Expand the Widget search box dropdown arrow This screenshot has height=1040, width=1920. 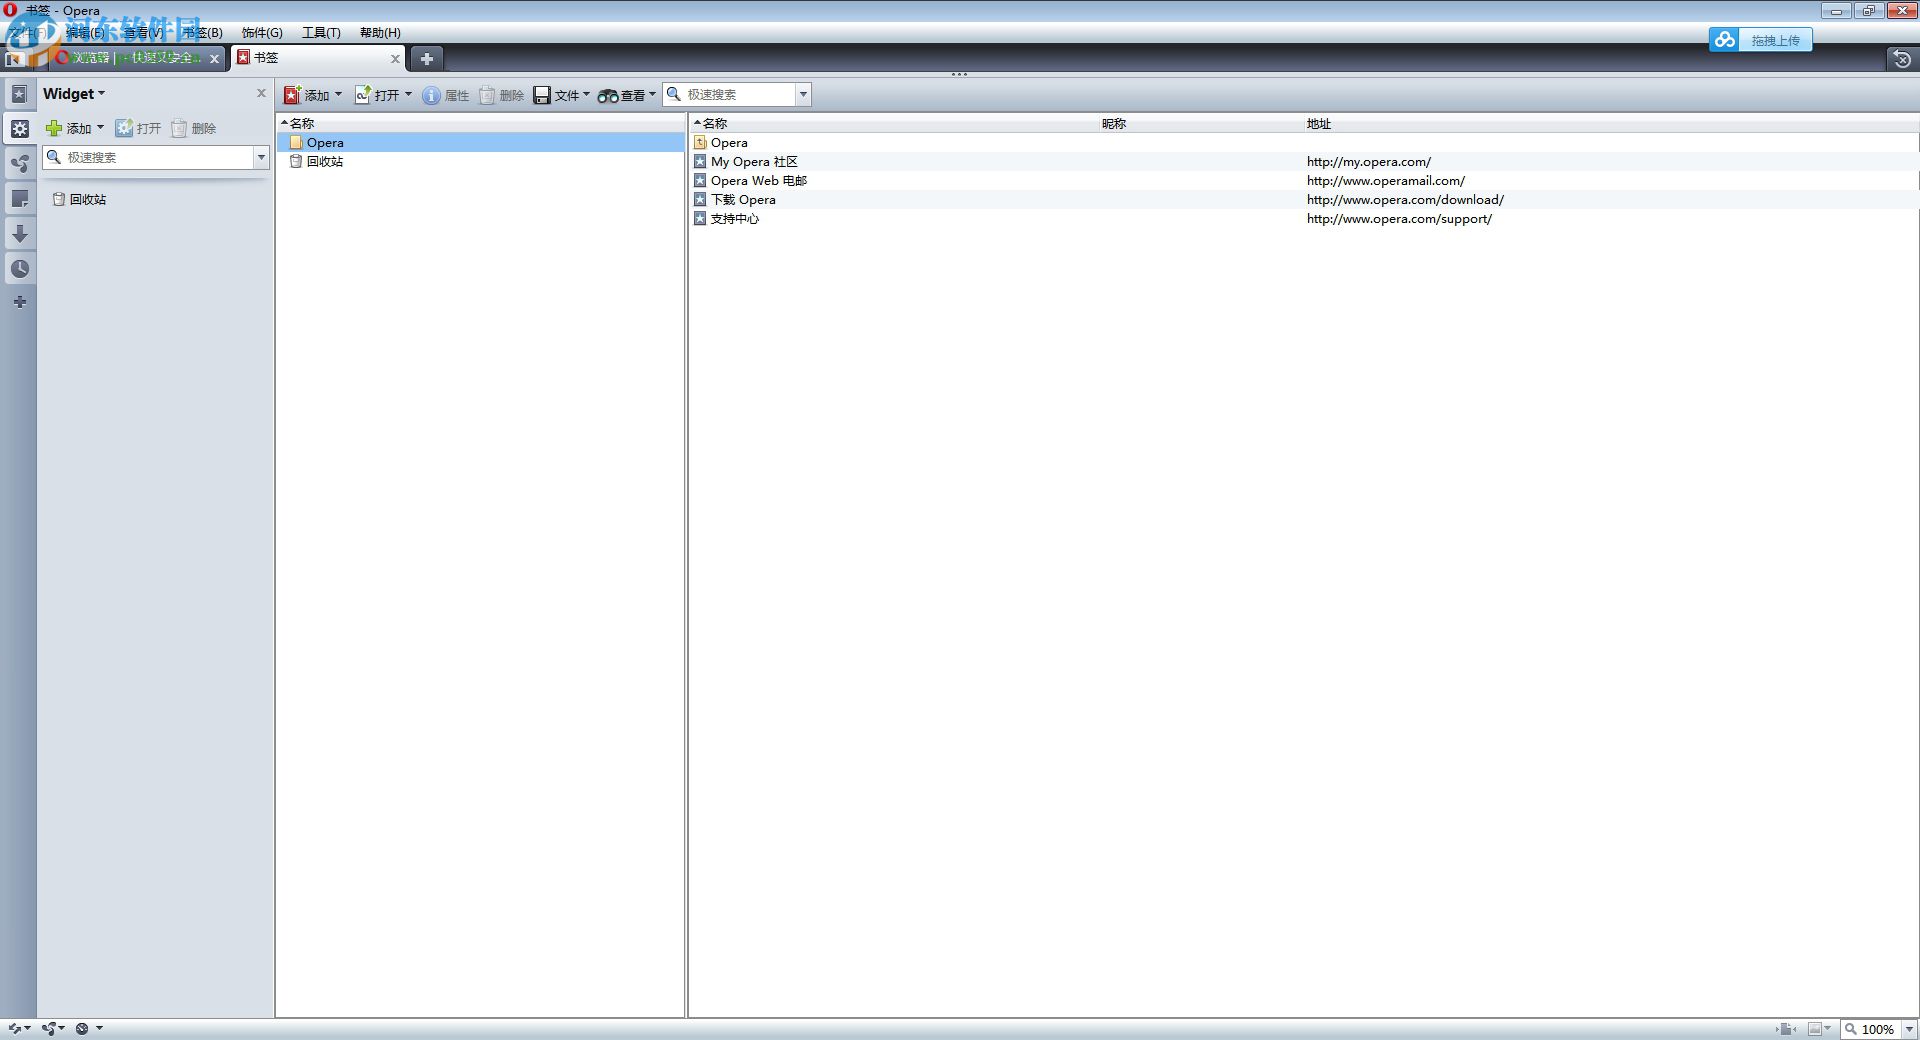tap(261, 157)
